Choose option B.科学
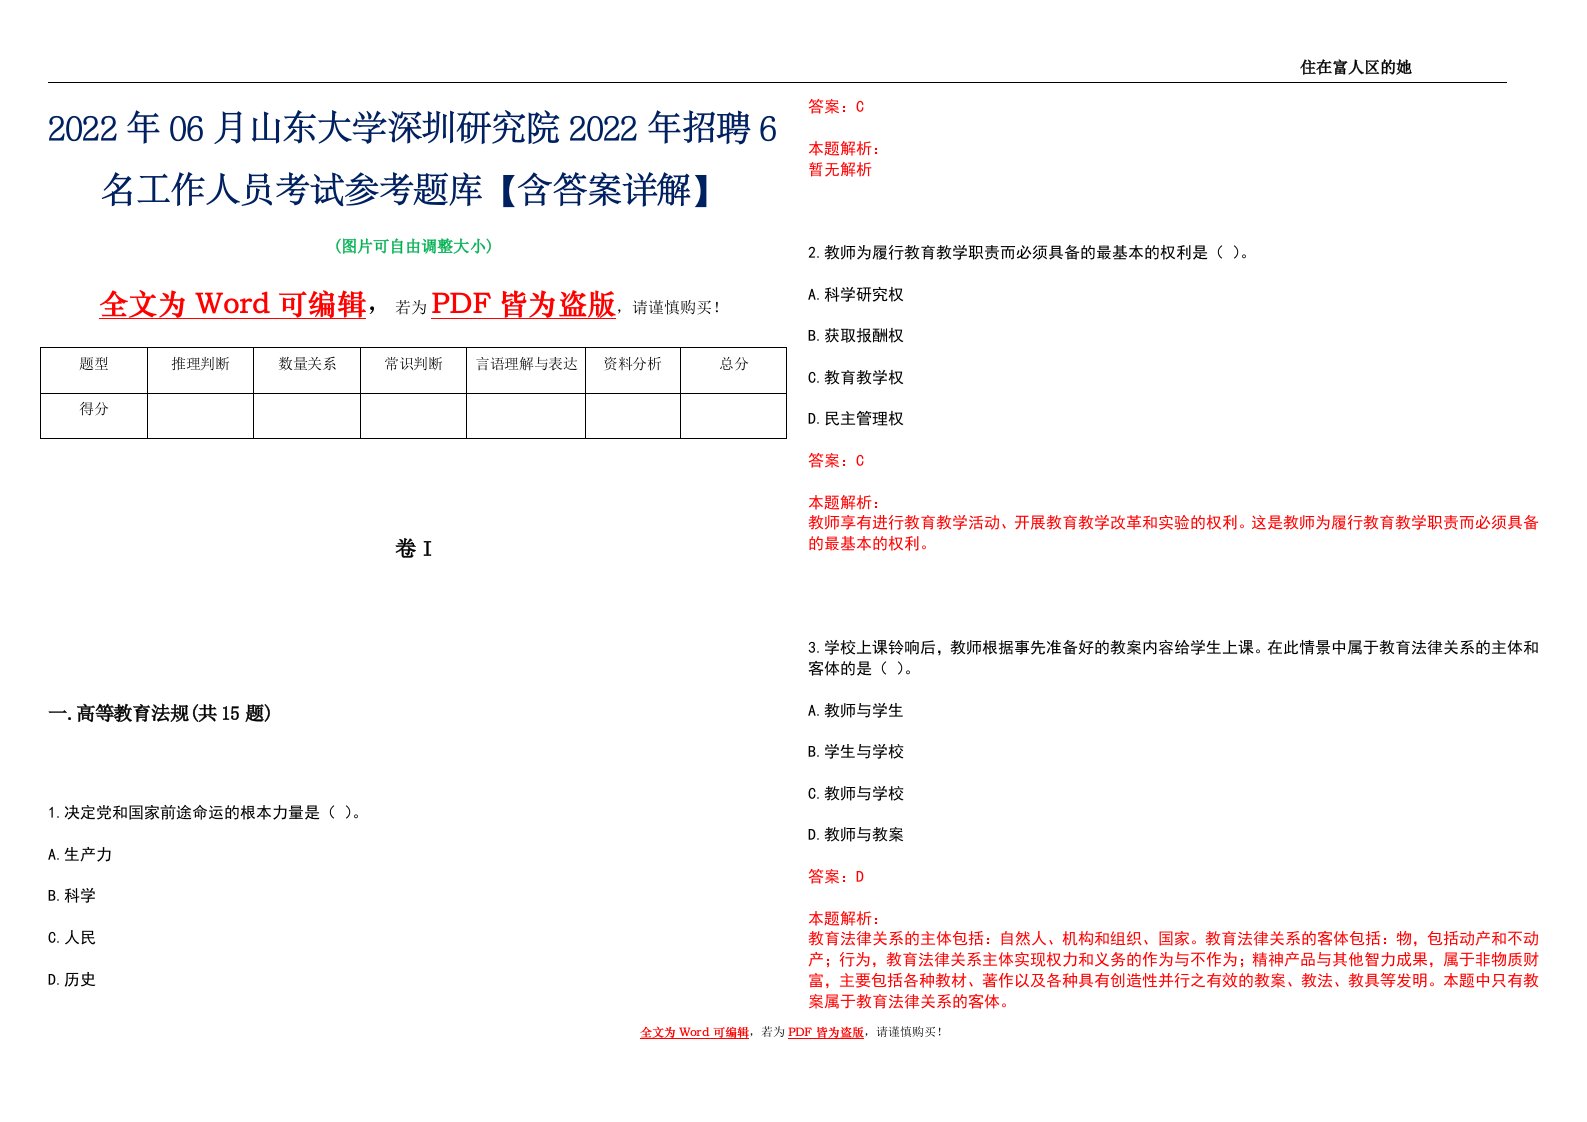Image resolution: width=1587 pixels, height=1122 pixels. tap(72, 896)
